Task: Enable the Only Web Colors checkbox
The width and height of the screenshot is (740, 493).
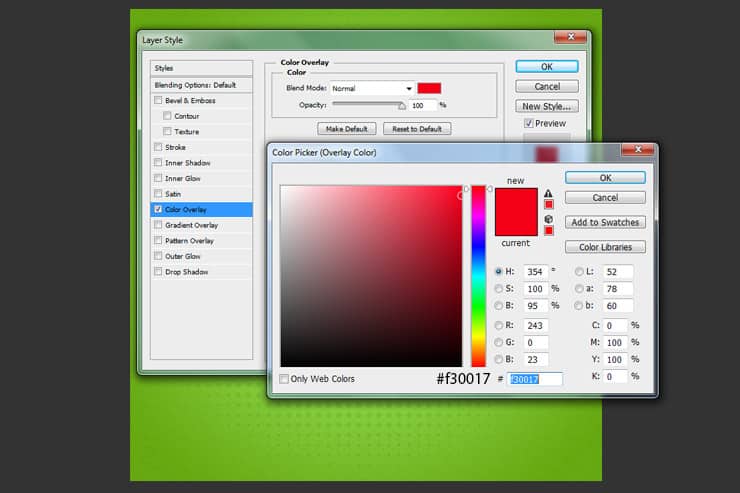Action: (284, 379)
